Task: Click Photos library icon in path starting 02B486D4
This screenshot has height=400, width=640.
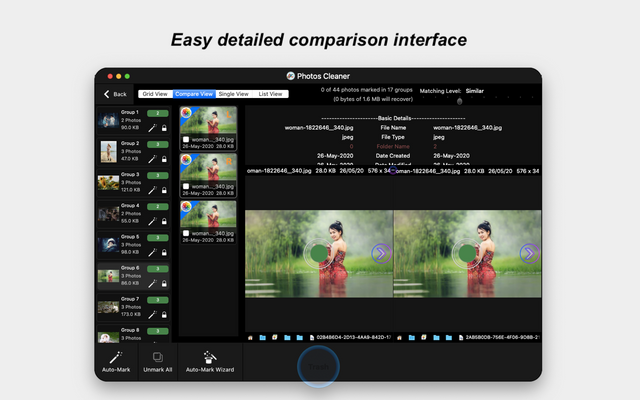Action: [x=275, y=338]
